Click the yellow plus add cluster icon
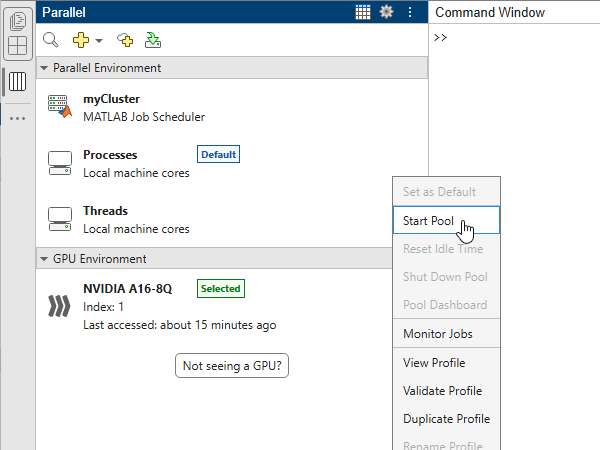 81,40
